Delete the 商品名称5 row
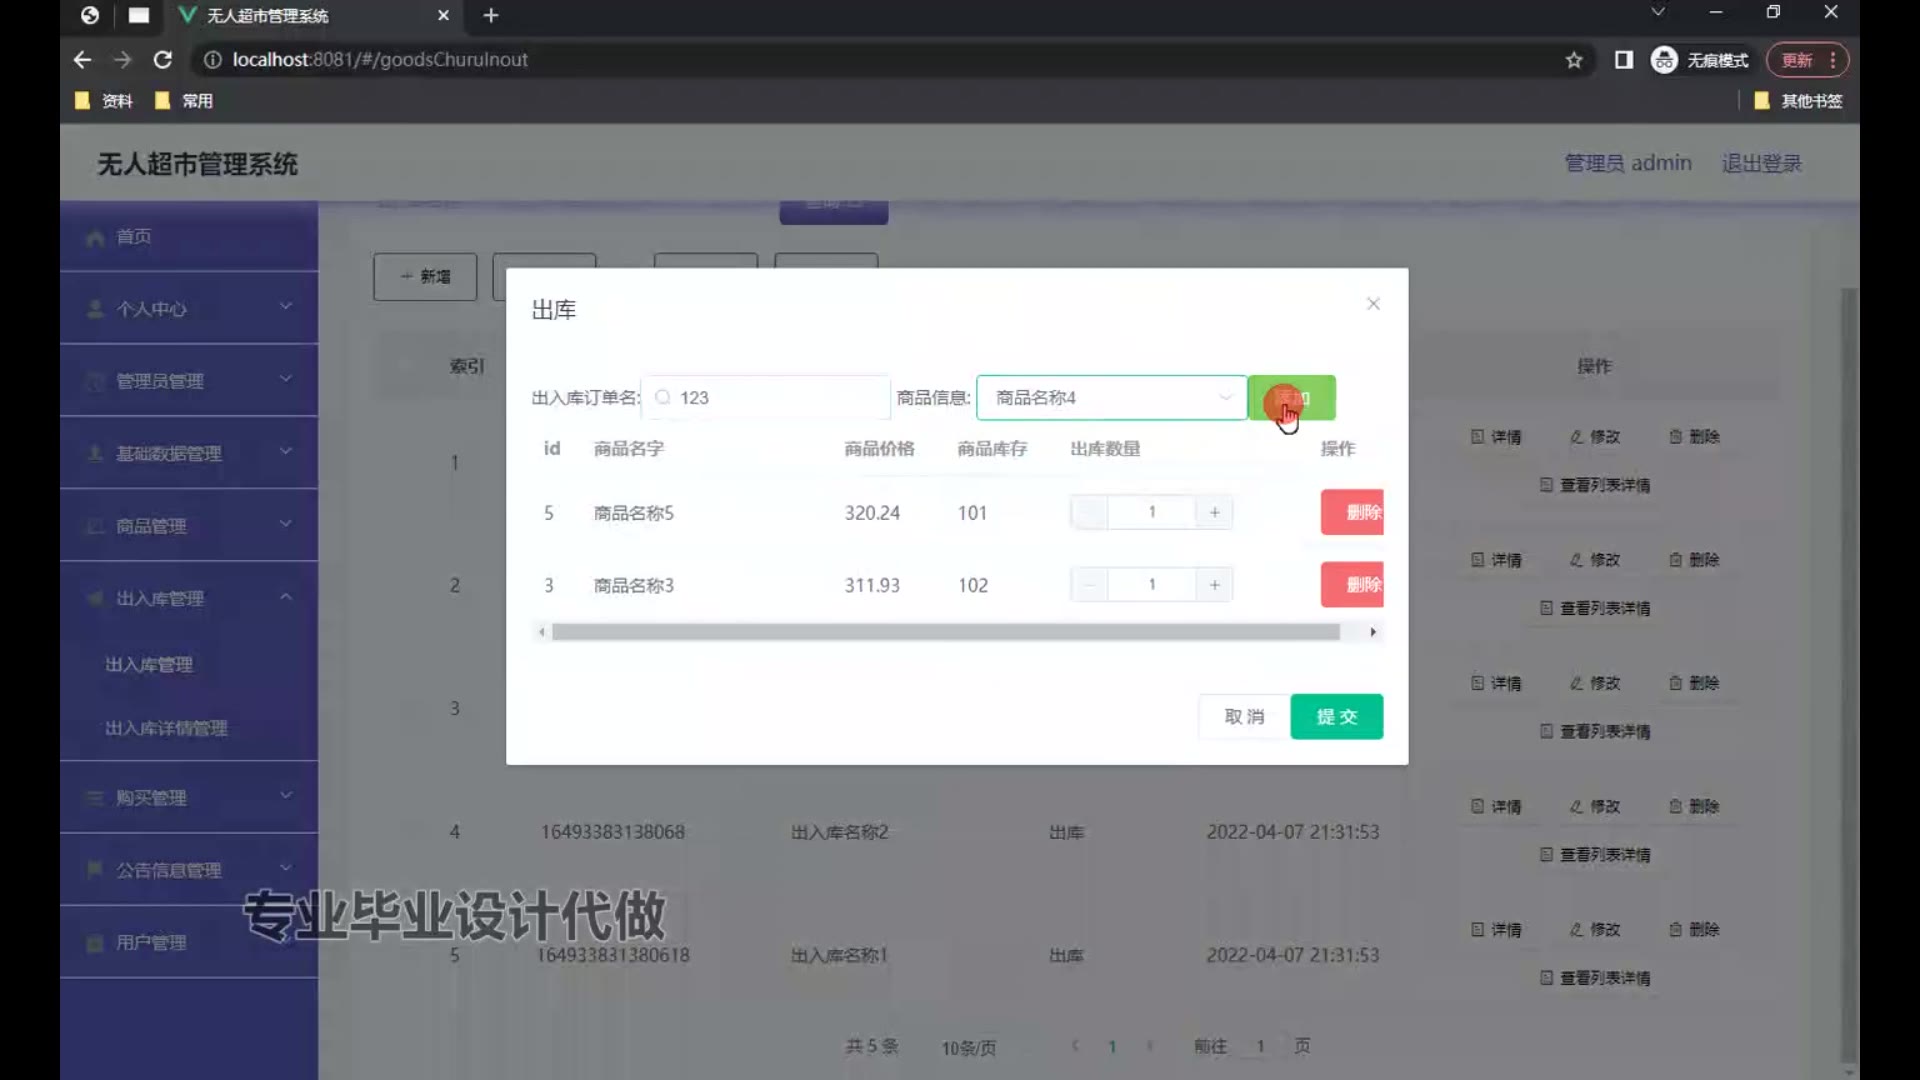 pos(1352,512)
